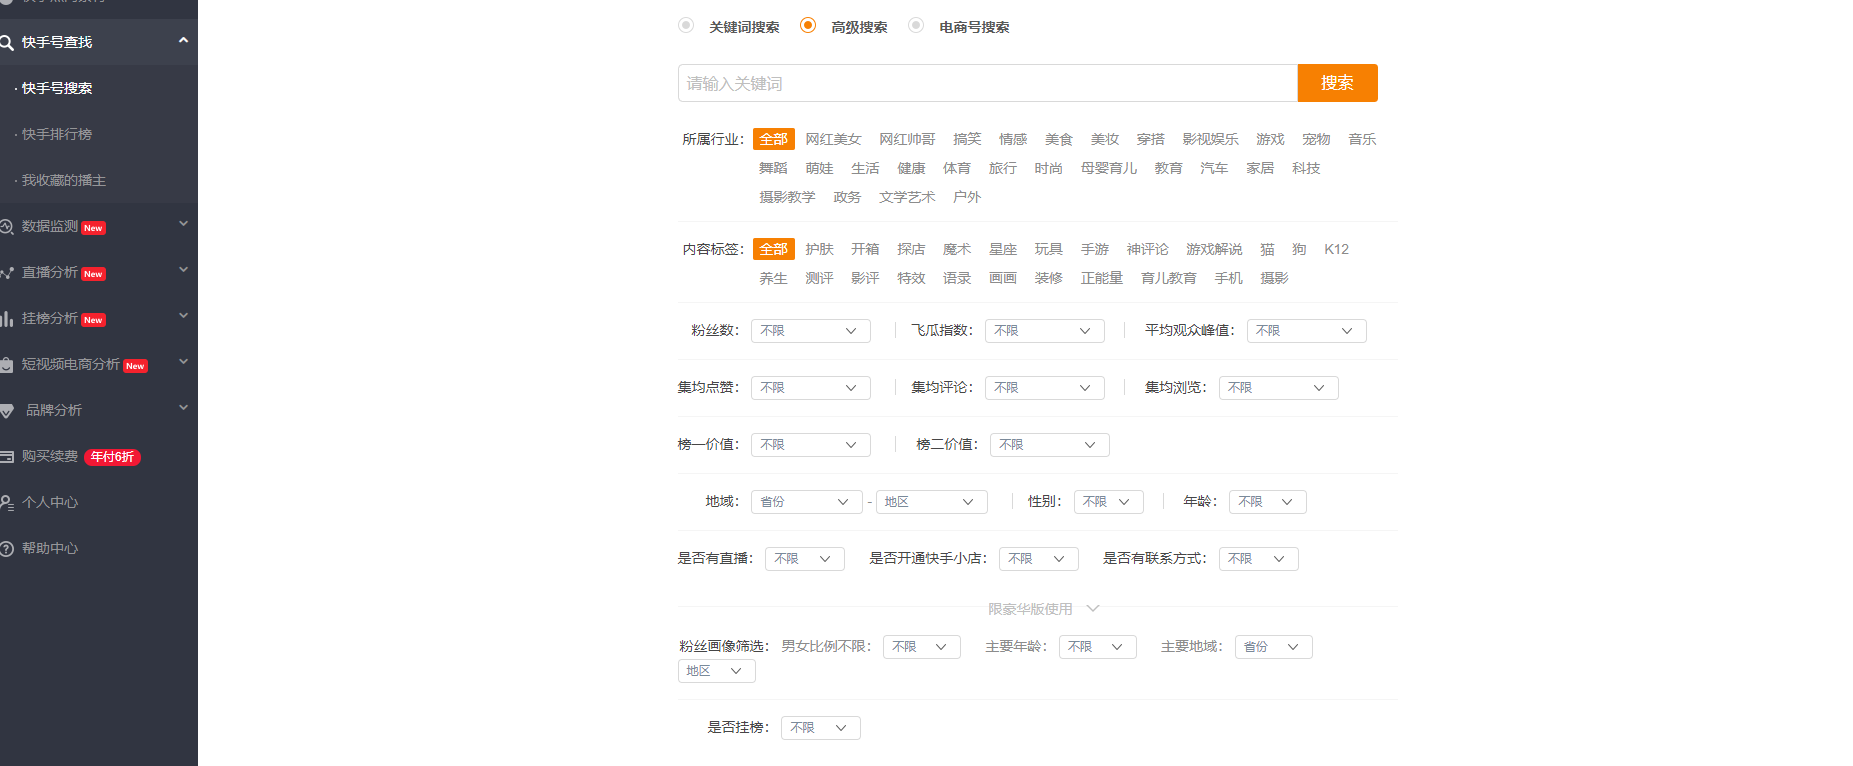
Task: Click the keyword search input field
Action: coord(988,83)
